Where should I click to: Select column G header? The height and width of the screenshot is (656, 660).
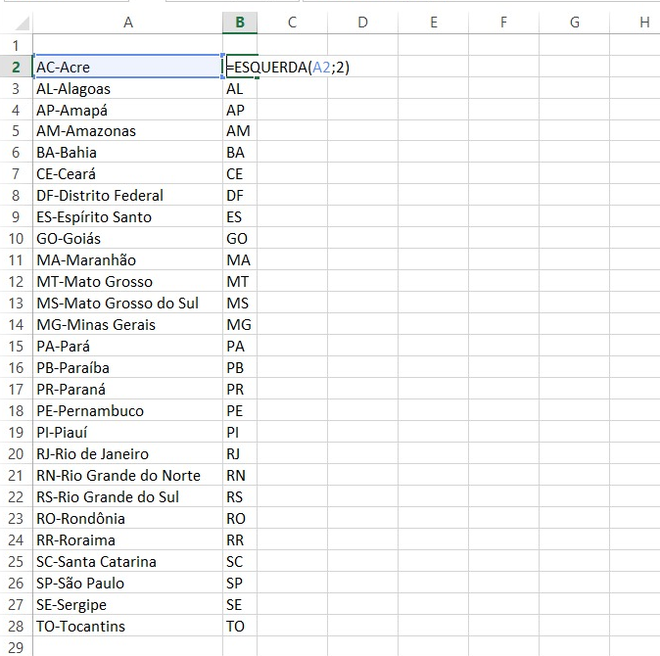coord(574,22)
